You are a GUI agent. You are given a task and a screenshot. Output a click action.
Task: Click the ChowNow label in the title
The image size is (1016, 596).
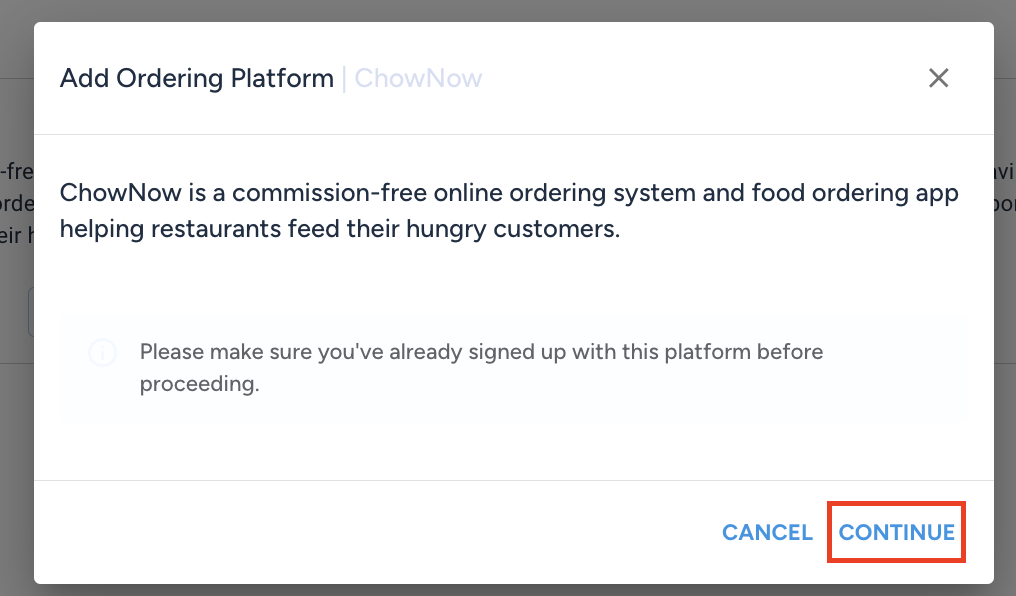click(418, 78)
